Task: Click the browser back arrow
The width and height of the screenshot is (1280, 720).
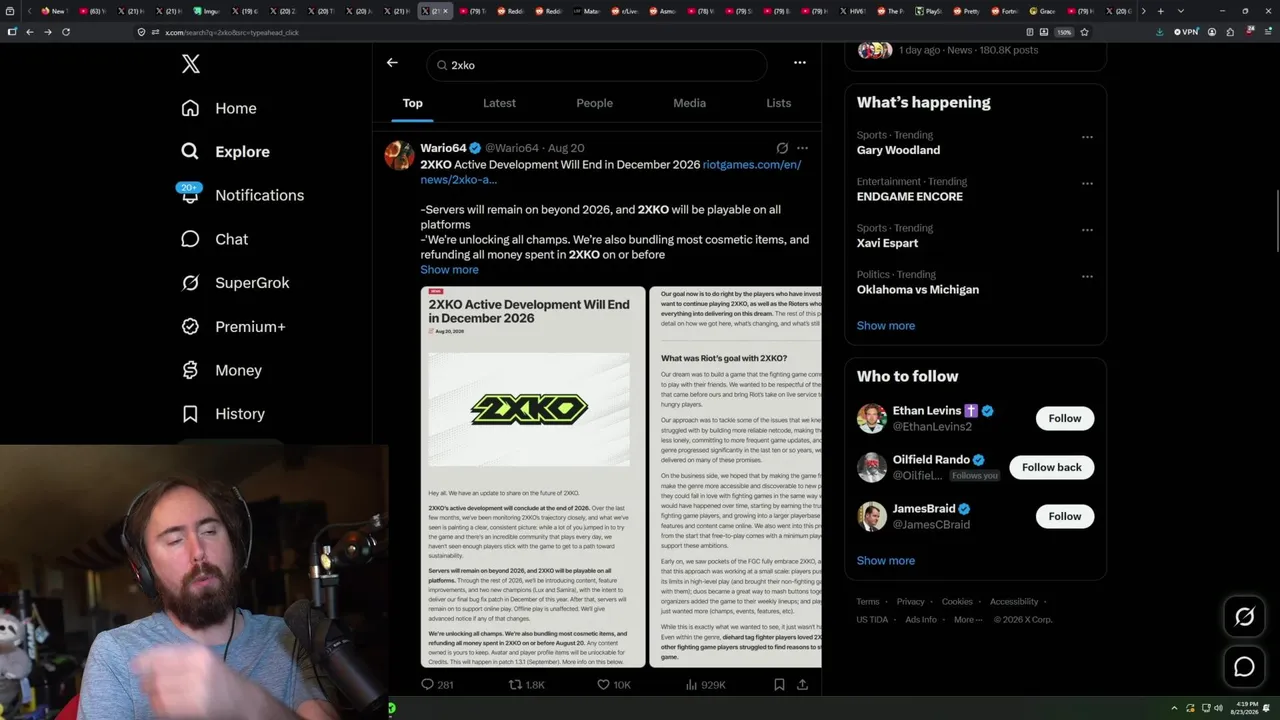Action: pyautogui.click(x=30, y=32)
